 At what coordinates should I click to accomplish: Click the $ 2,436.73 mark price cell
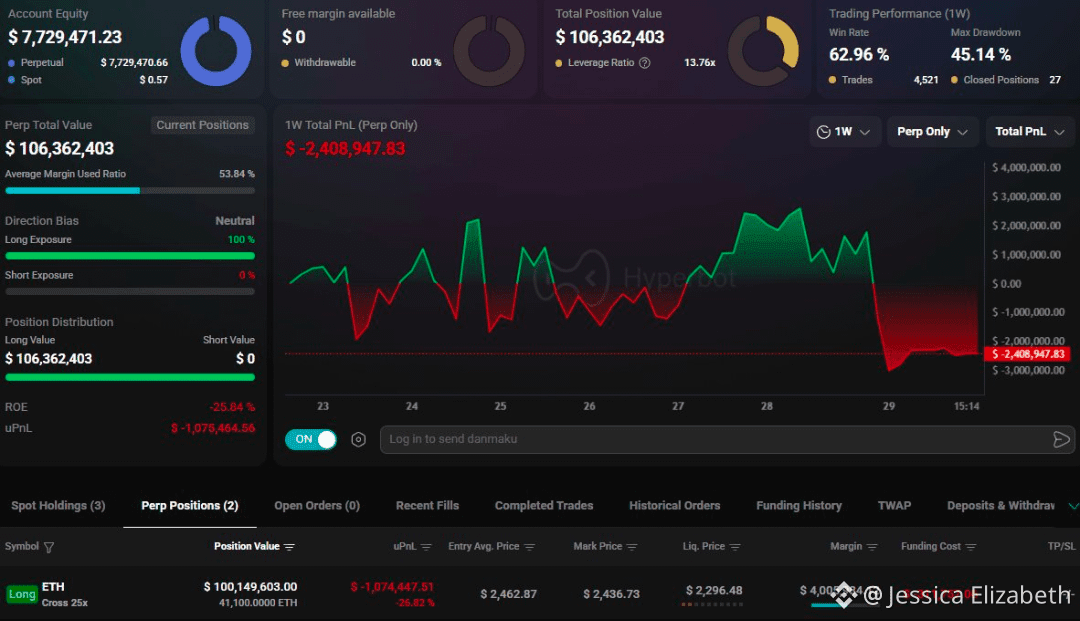611,593
